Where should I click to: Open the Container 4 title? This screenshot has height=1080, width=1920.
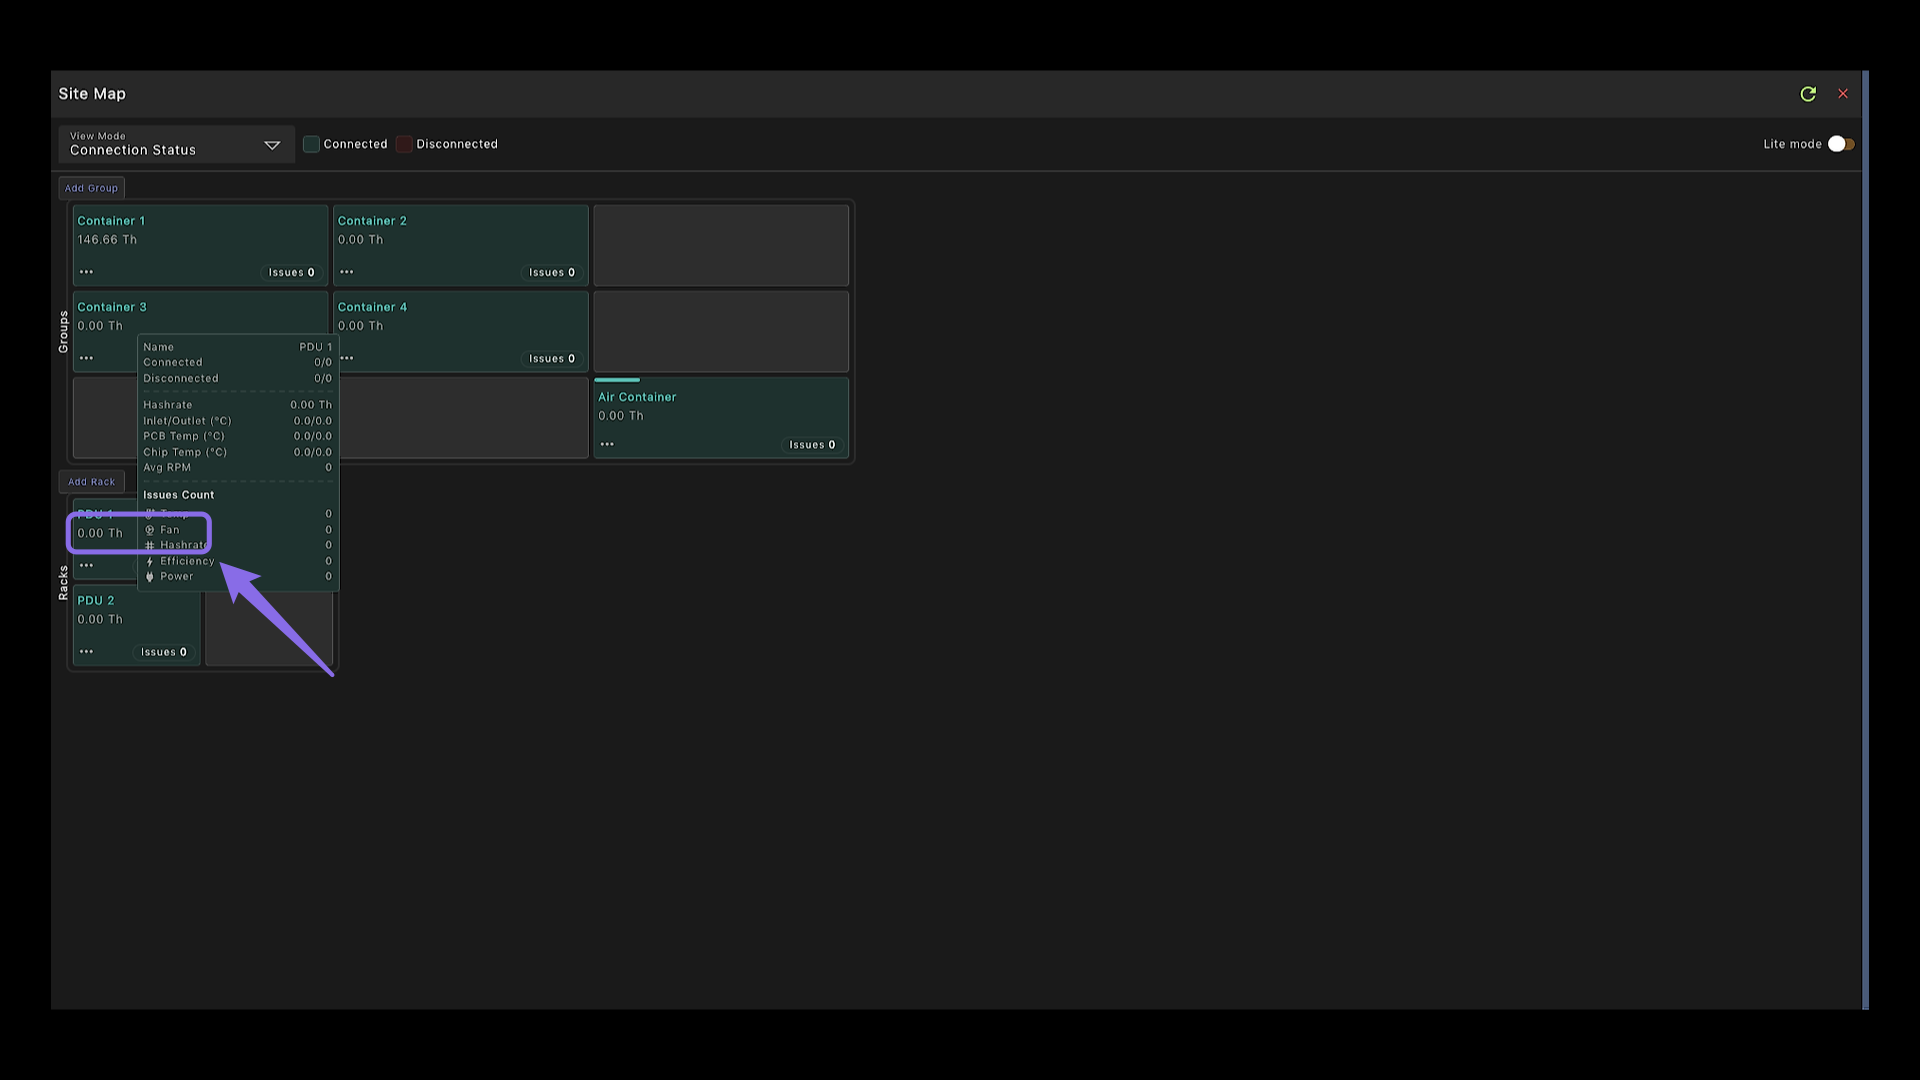coord(372,307)
